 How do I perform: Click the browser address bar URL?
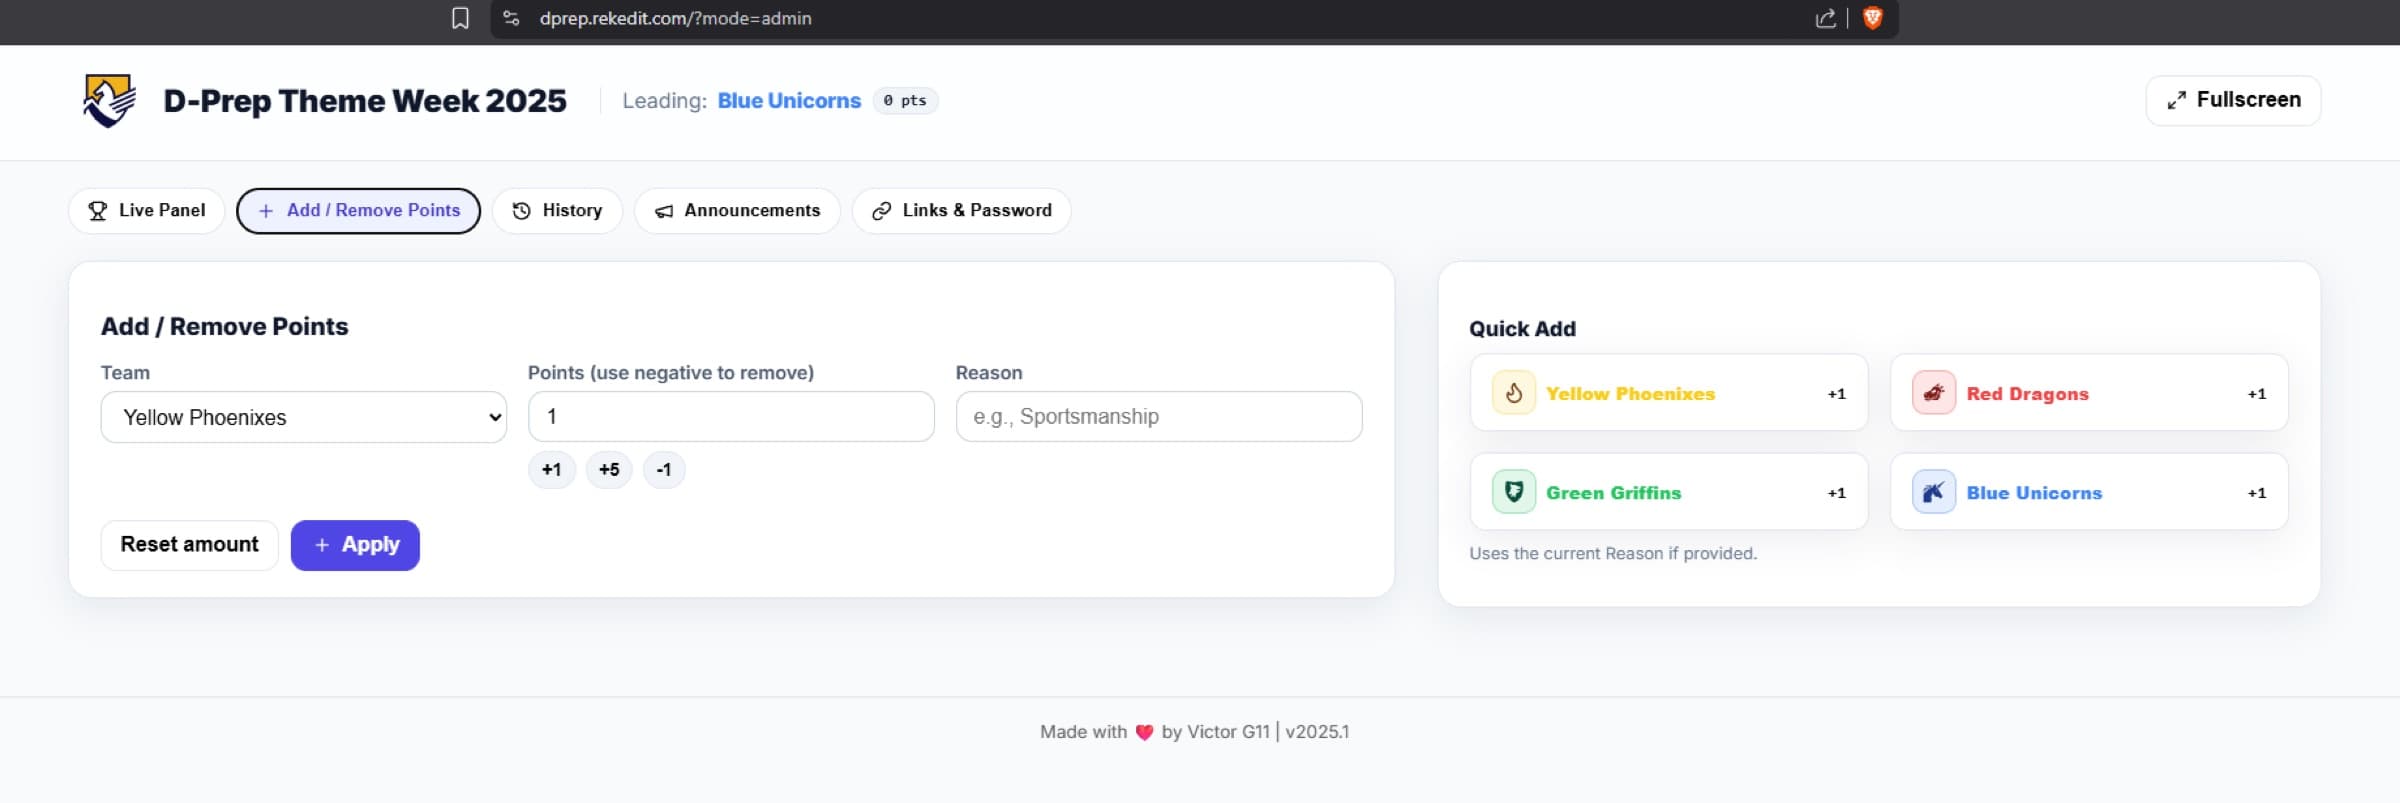click(675, 18)
